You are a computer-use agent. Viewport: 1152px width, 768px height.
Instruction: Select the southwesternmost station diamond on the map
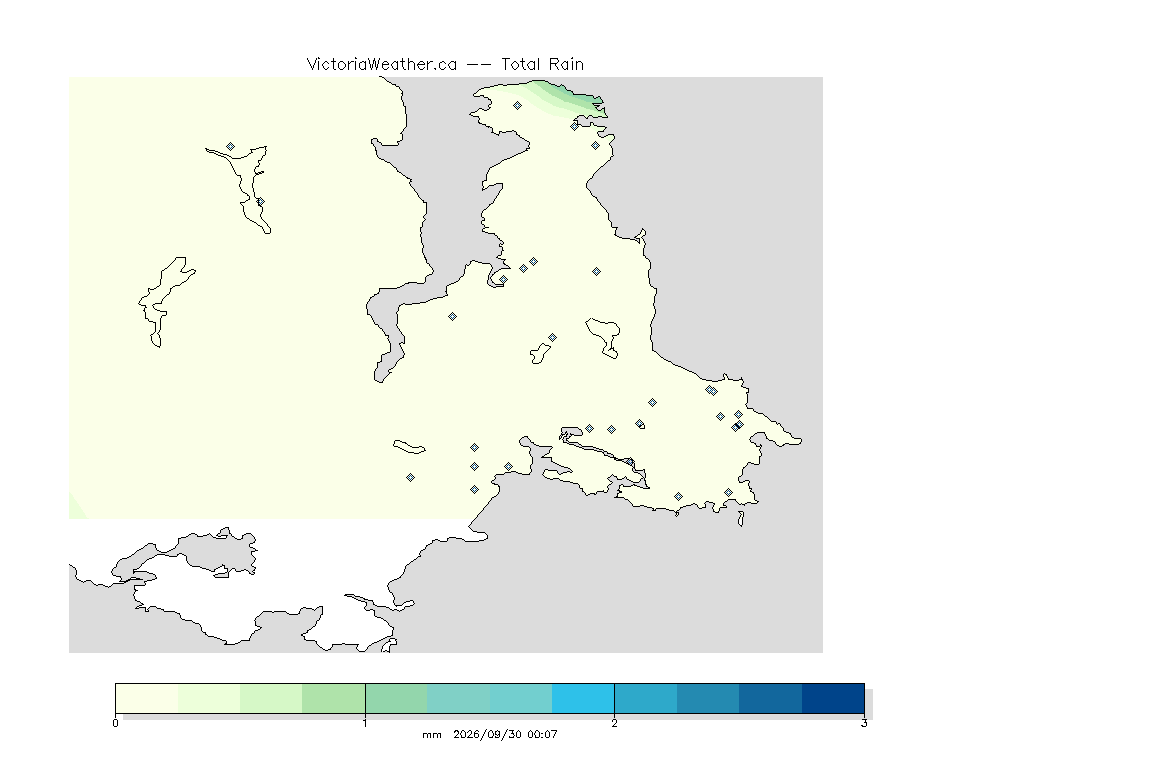coord(411,478)
